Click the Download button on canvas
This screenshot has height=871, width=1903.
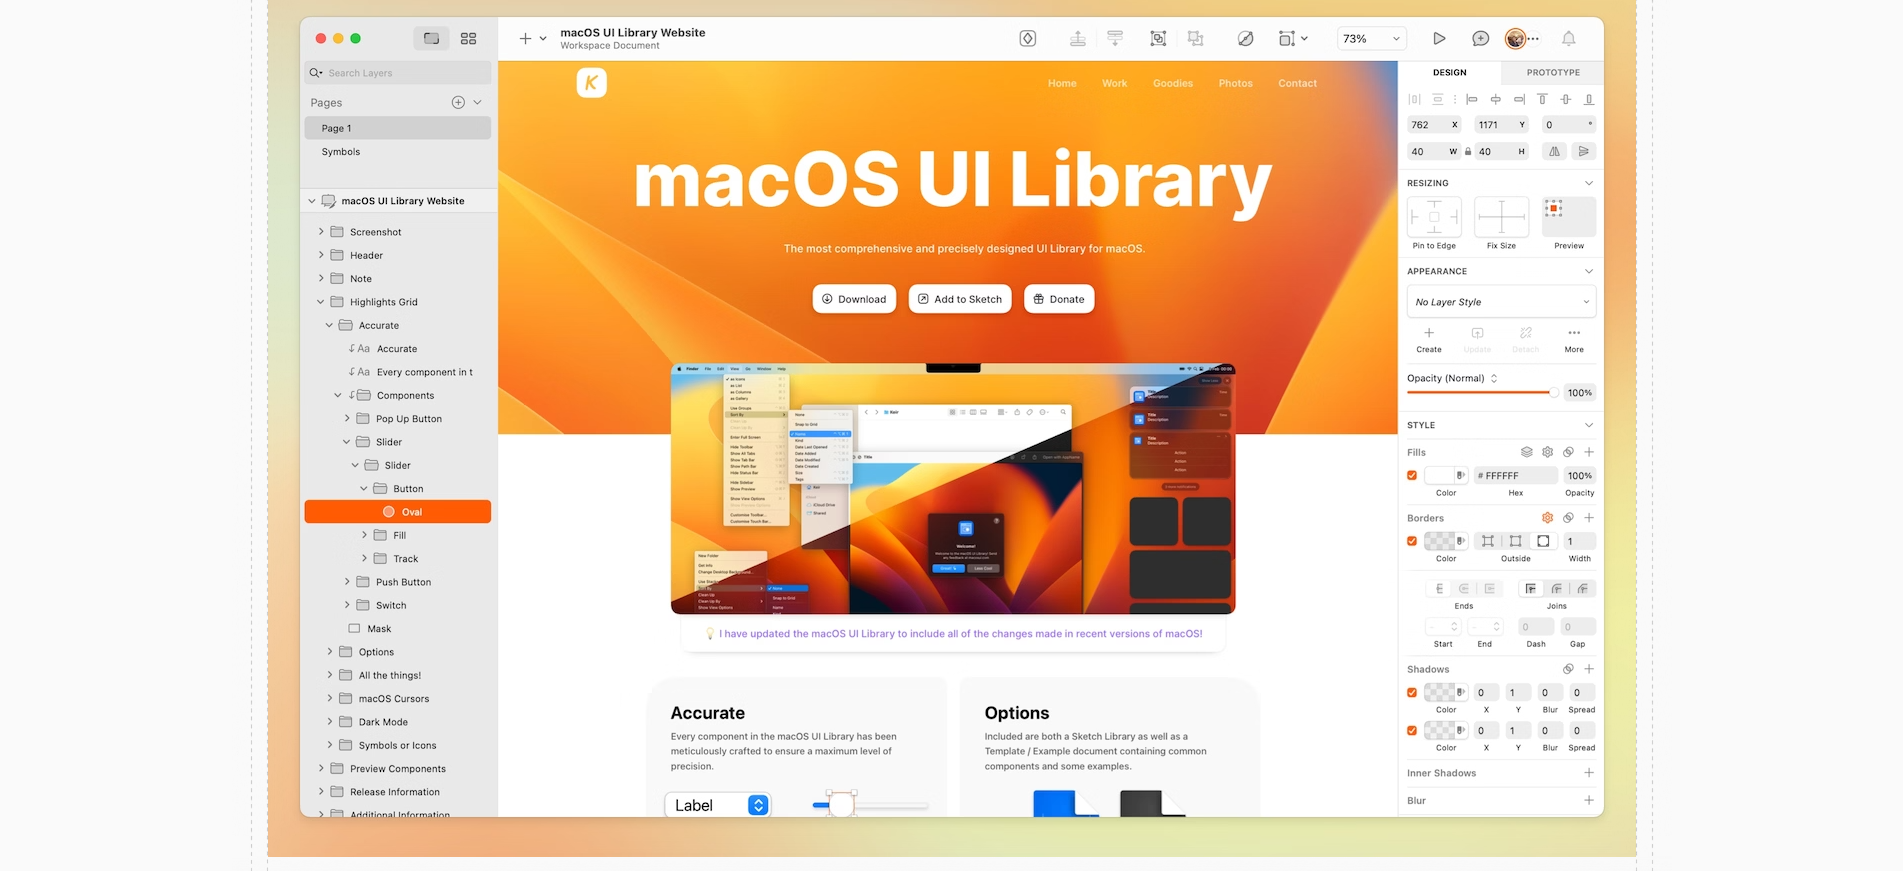tap(854, 299)
